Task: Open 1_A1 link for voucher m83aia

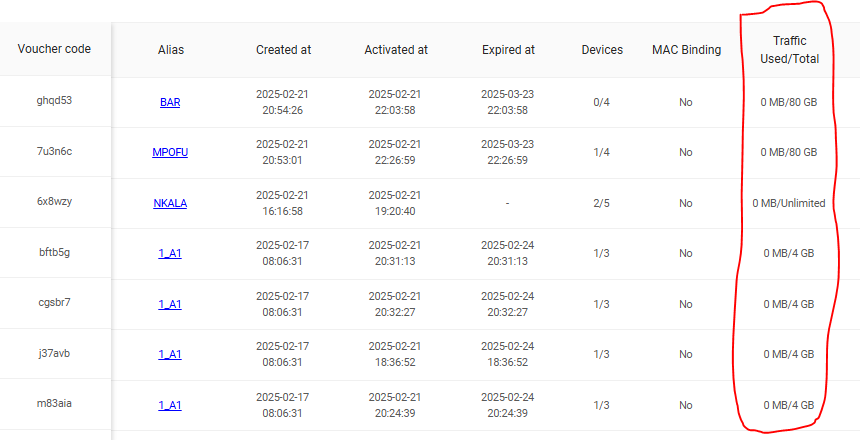Action: click(x=170, y=405)
